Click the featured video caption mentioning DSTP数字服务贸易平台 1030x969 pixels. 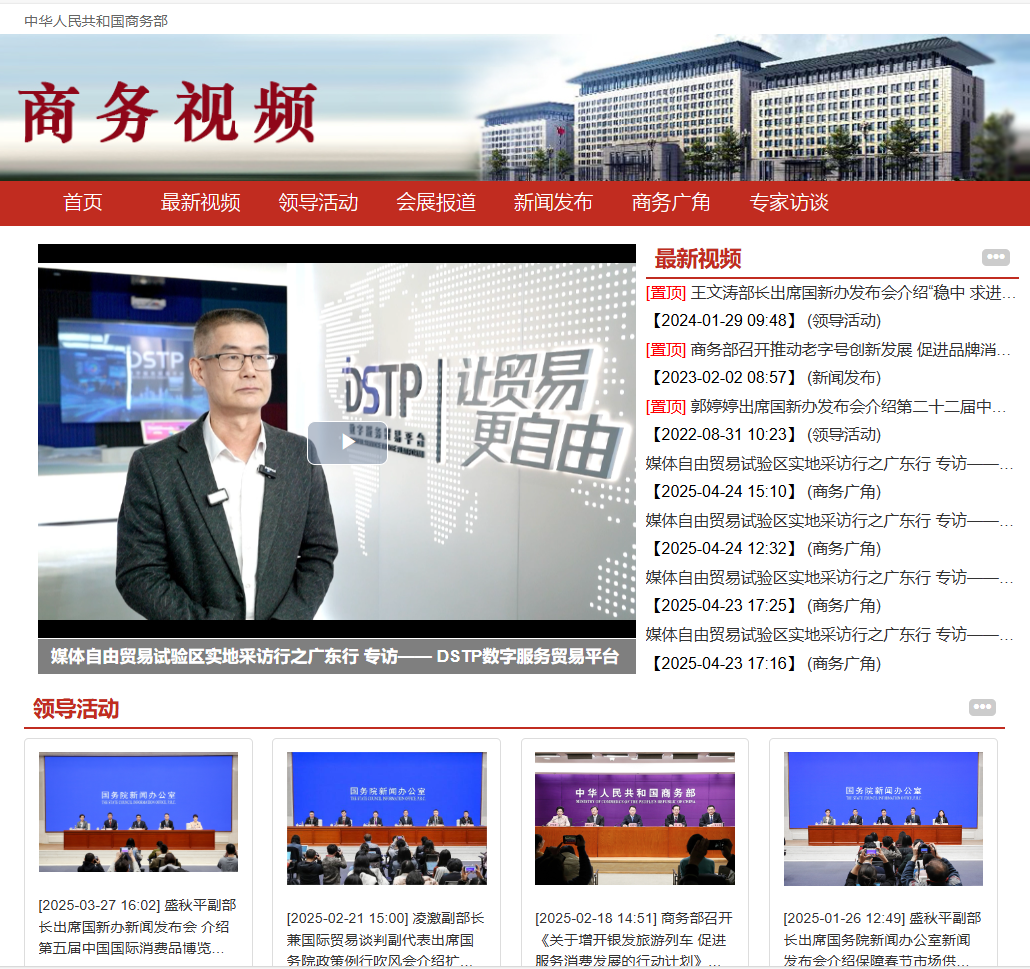pos(335,656)
